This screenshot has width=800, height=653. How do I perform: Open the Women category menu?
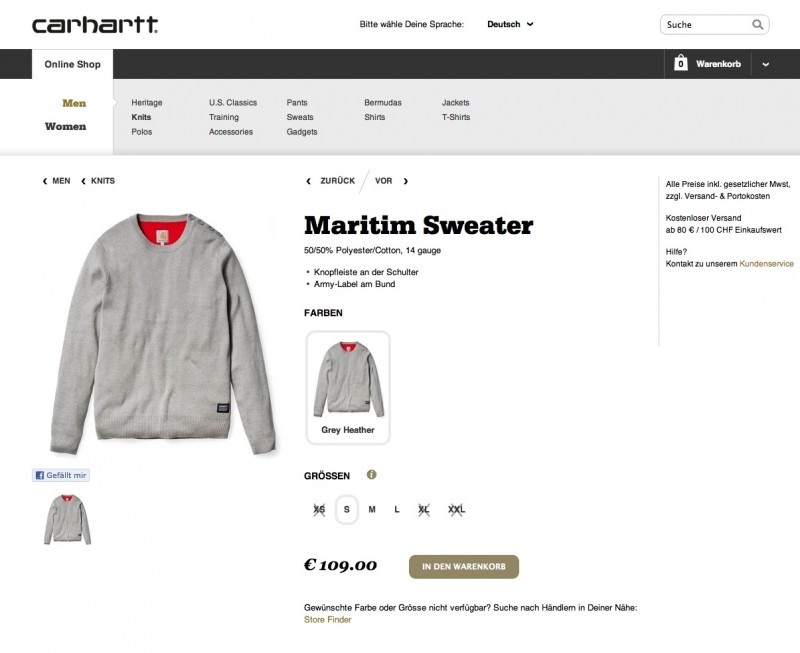click(65, 126)
